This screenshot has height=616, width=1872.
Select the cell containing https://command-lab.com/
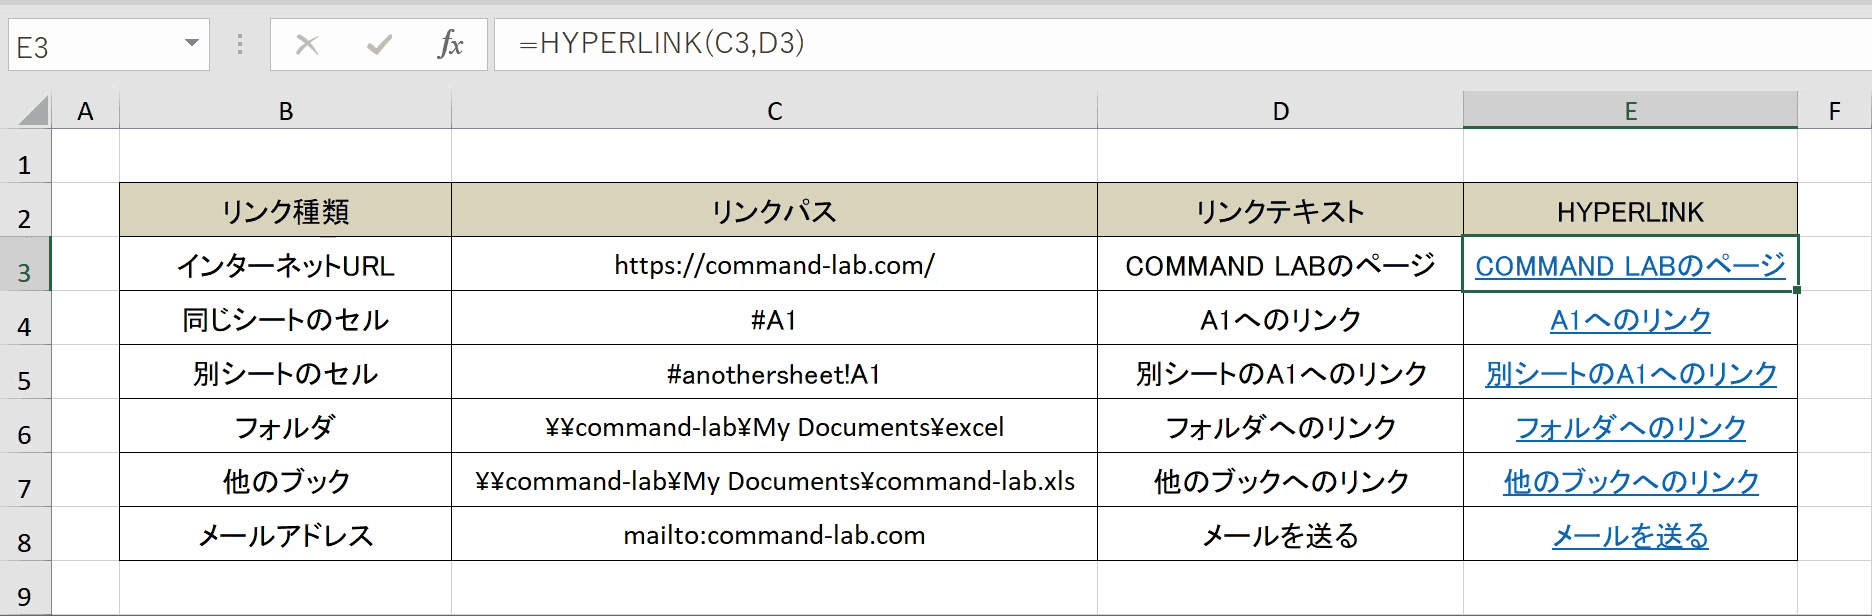[x=774, y=264]
